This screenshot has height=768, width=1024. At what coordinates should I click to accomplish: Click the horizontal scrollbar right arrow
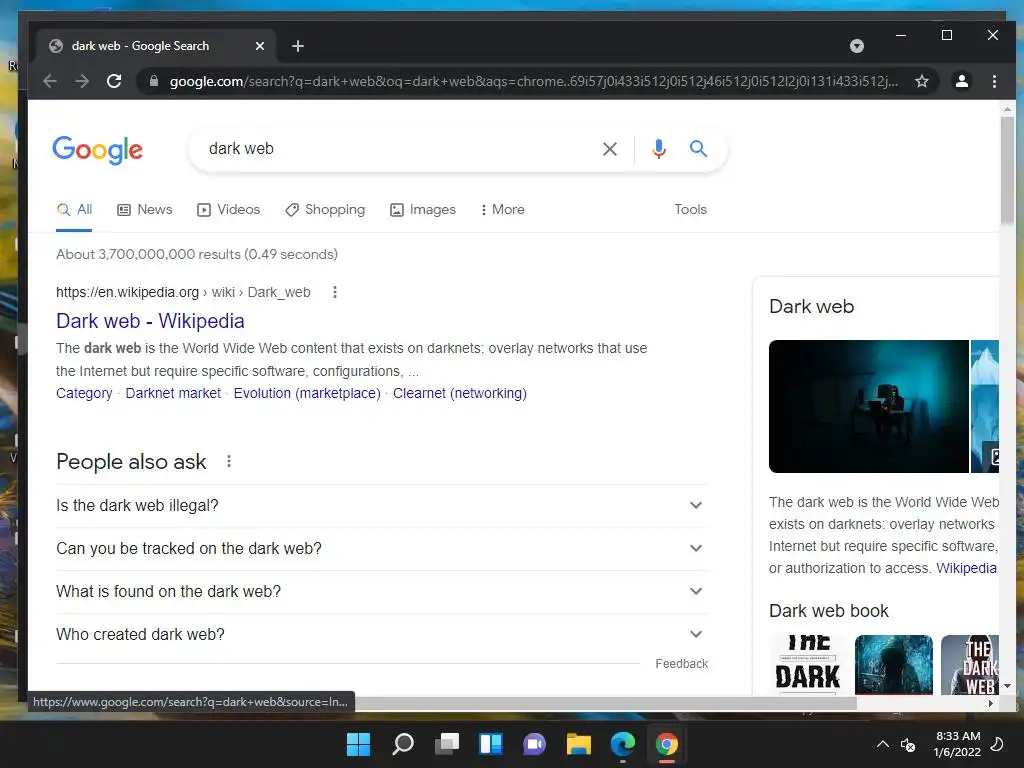[x=991, y=703]
